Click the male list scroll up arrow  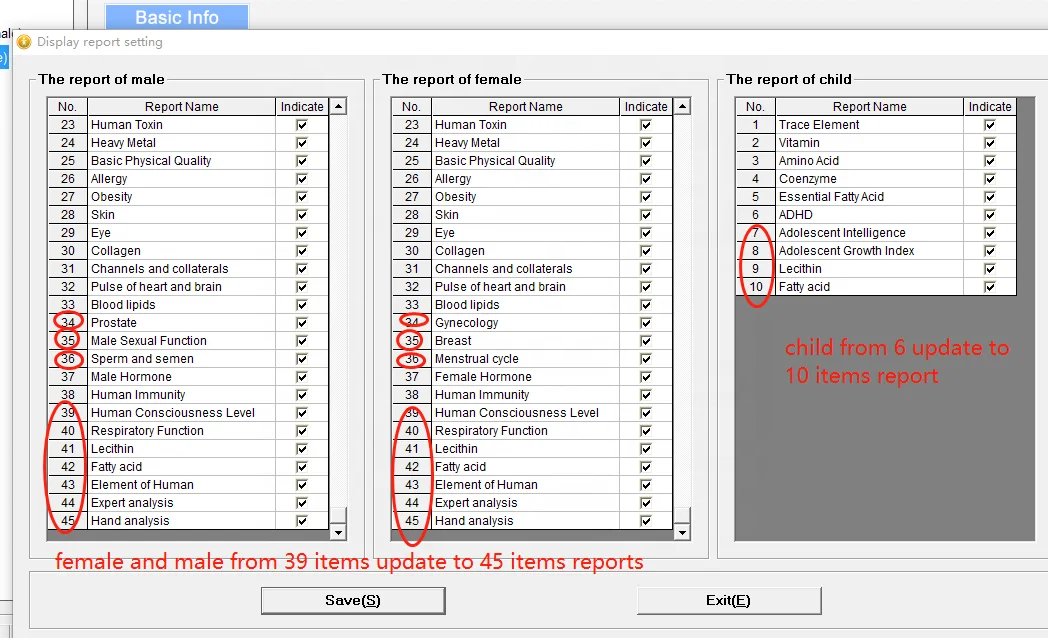pos(337,105)
